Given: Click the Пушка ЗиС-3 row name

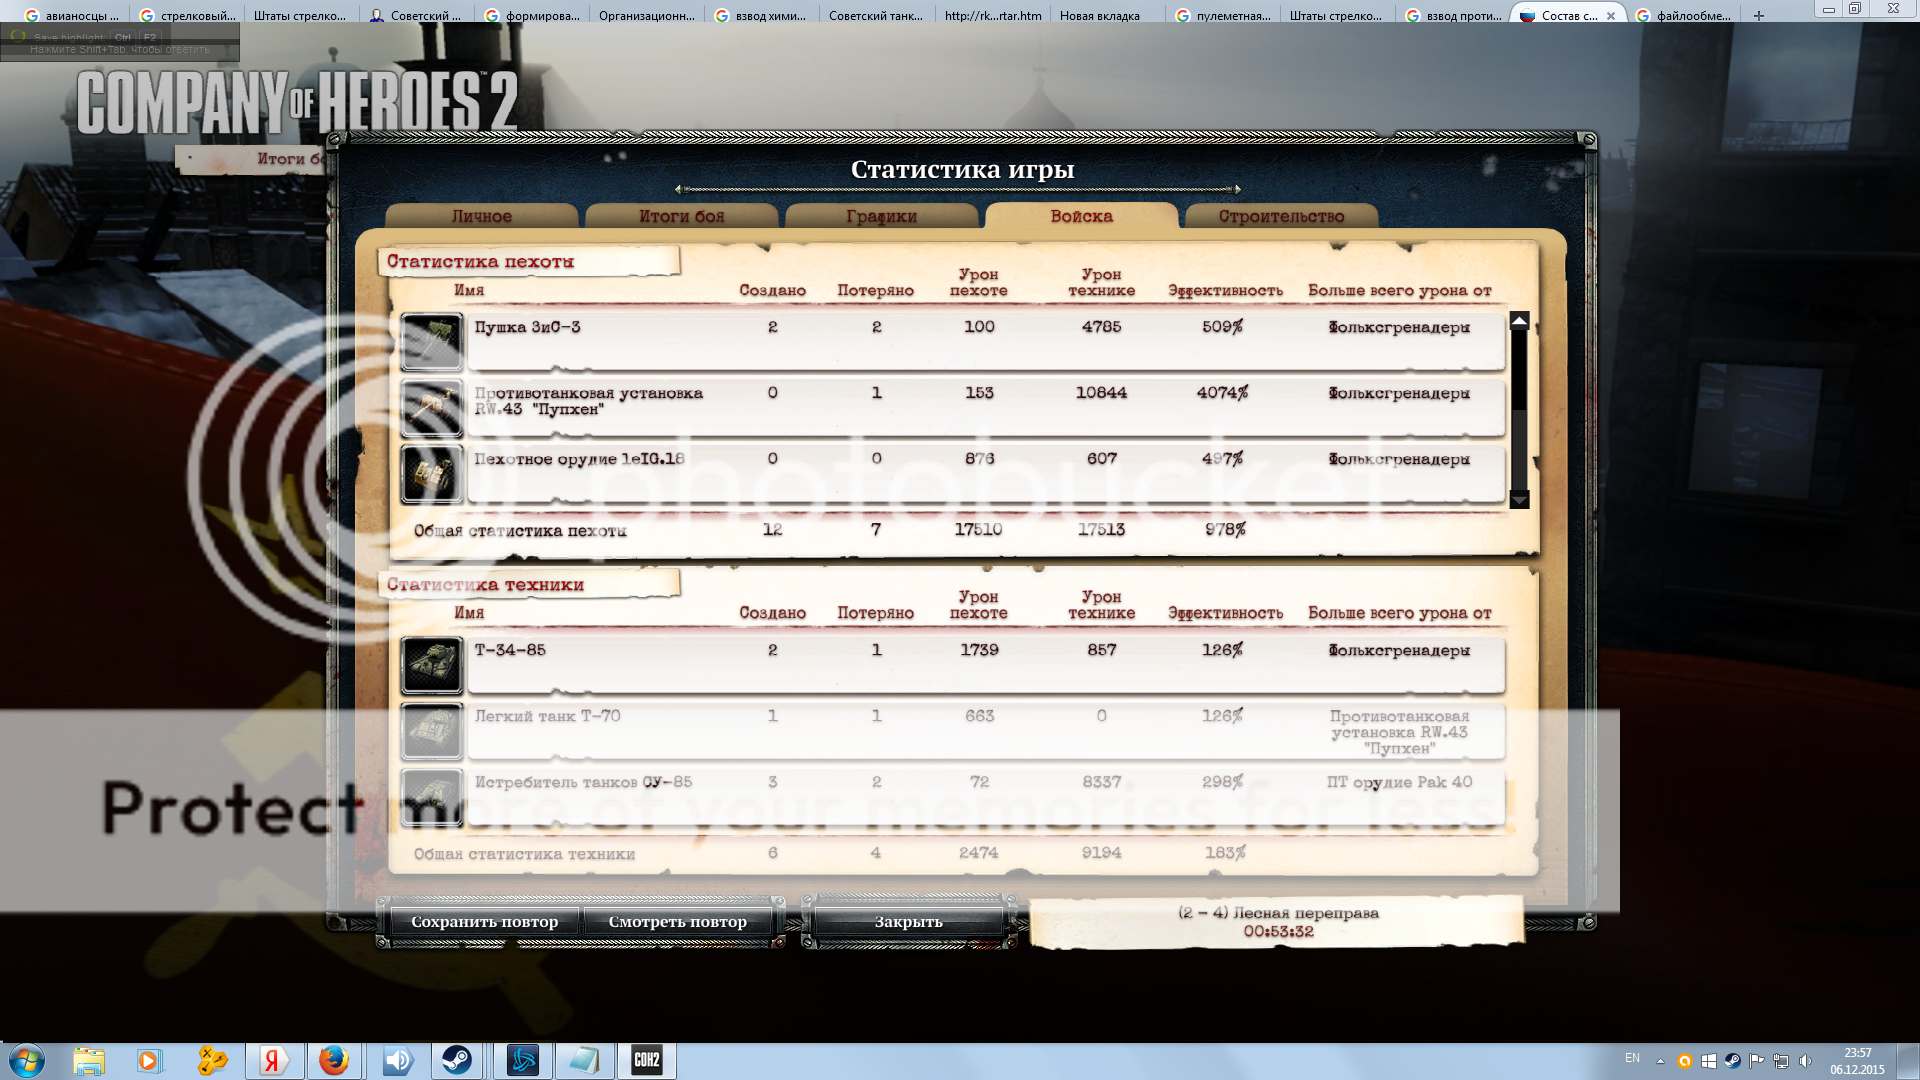Looking at the screenshot, I should point(527,327).
